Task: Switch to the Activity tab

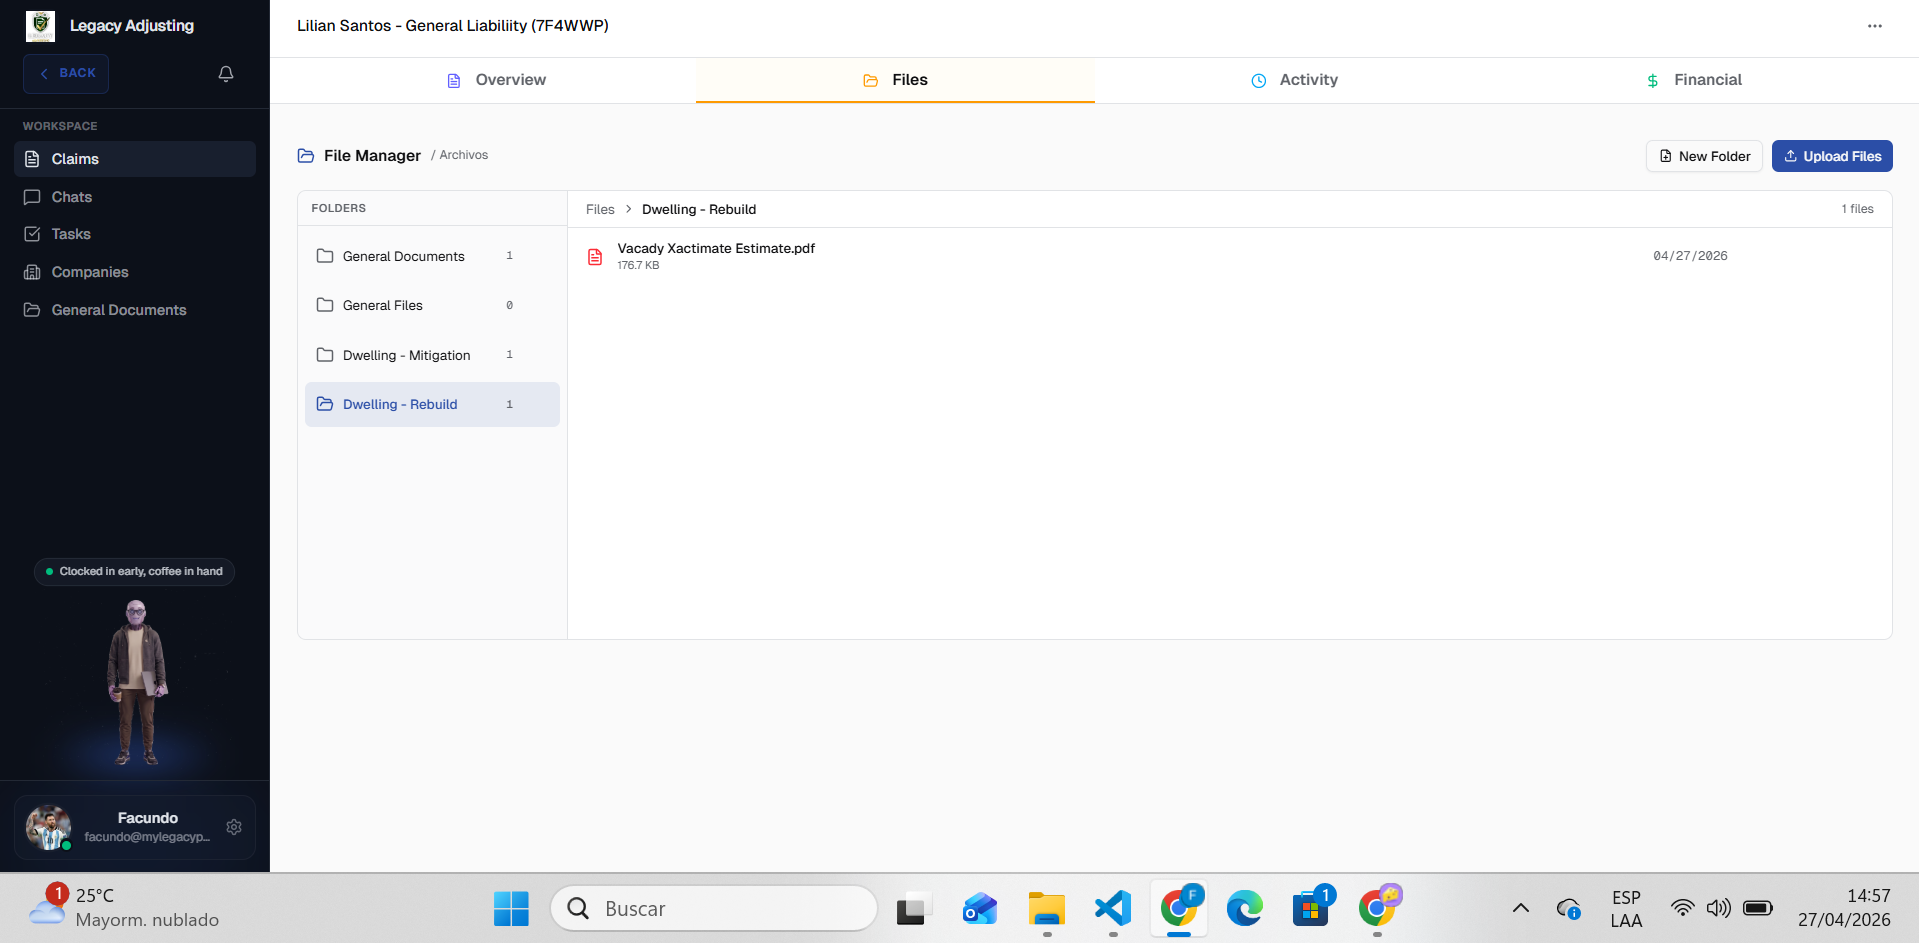Action: 1294,80
